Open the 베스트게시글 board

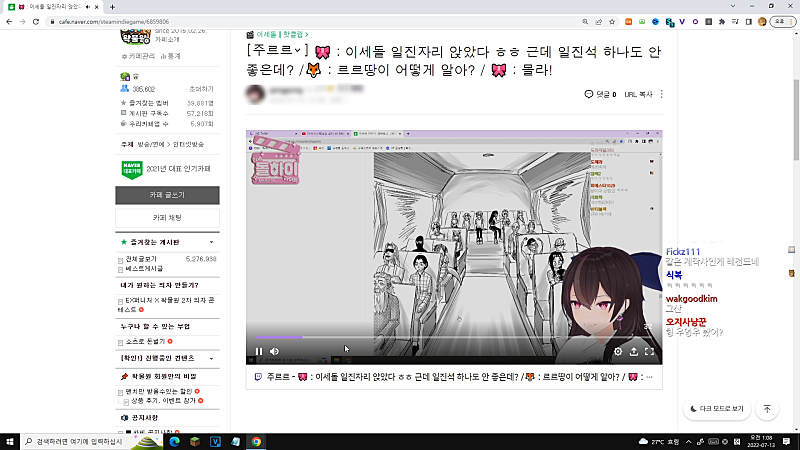coord(144,268)
